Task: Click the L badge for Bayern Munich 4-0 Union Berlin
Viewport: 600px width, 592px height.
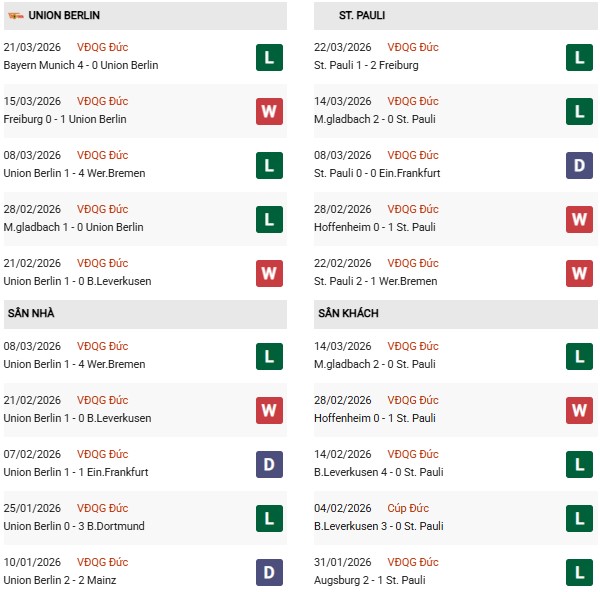Action: [268, 57]
